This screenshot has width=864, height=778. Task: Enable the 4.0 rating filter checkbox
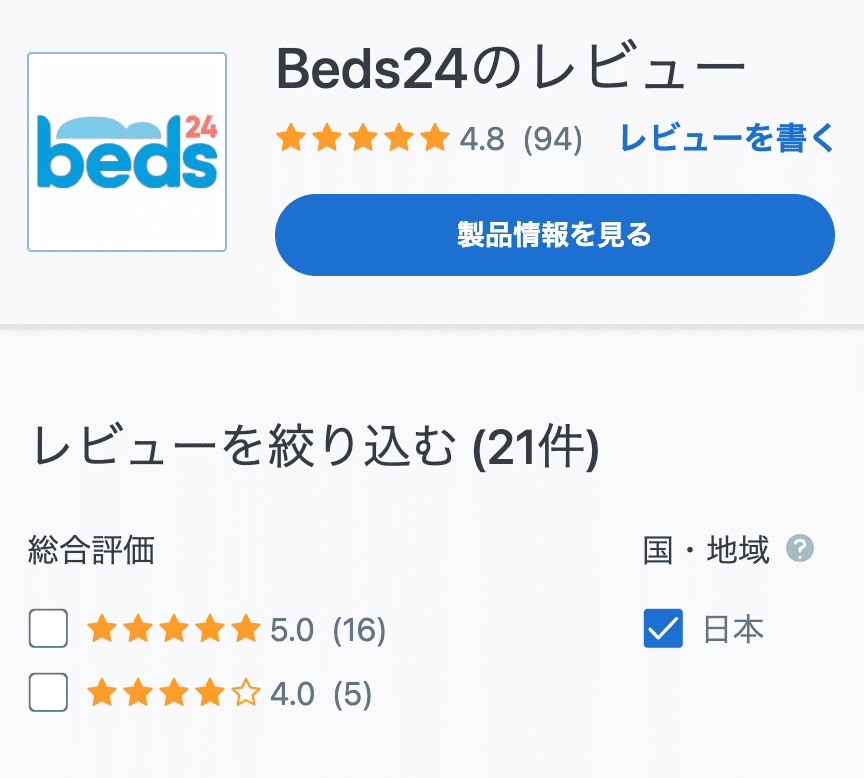pyautogui.click(x=48, y=692)
